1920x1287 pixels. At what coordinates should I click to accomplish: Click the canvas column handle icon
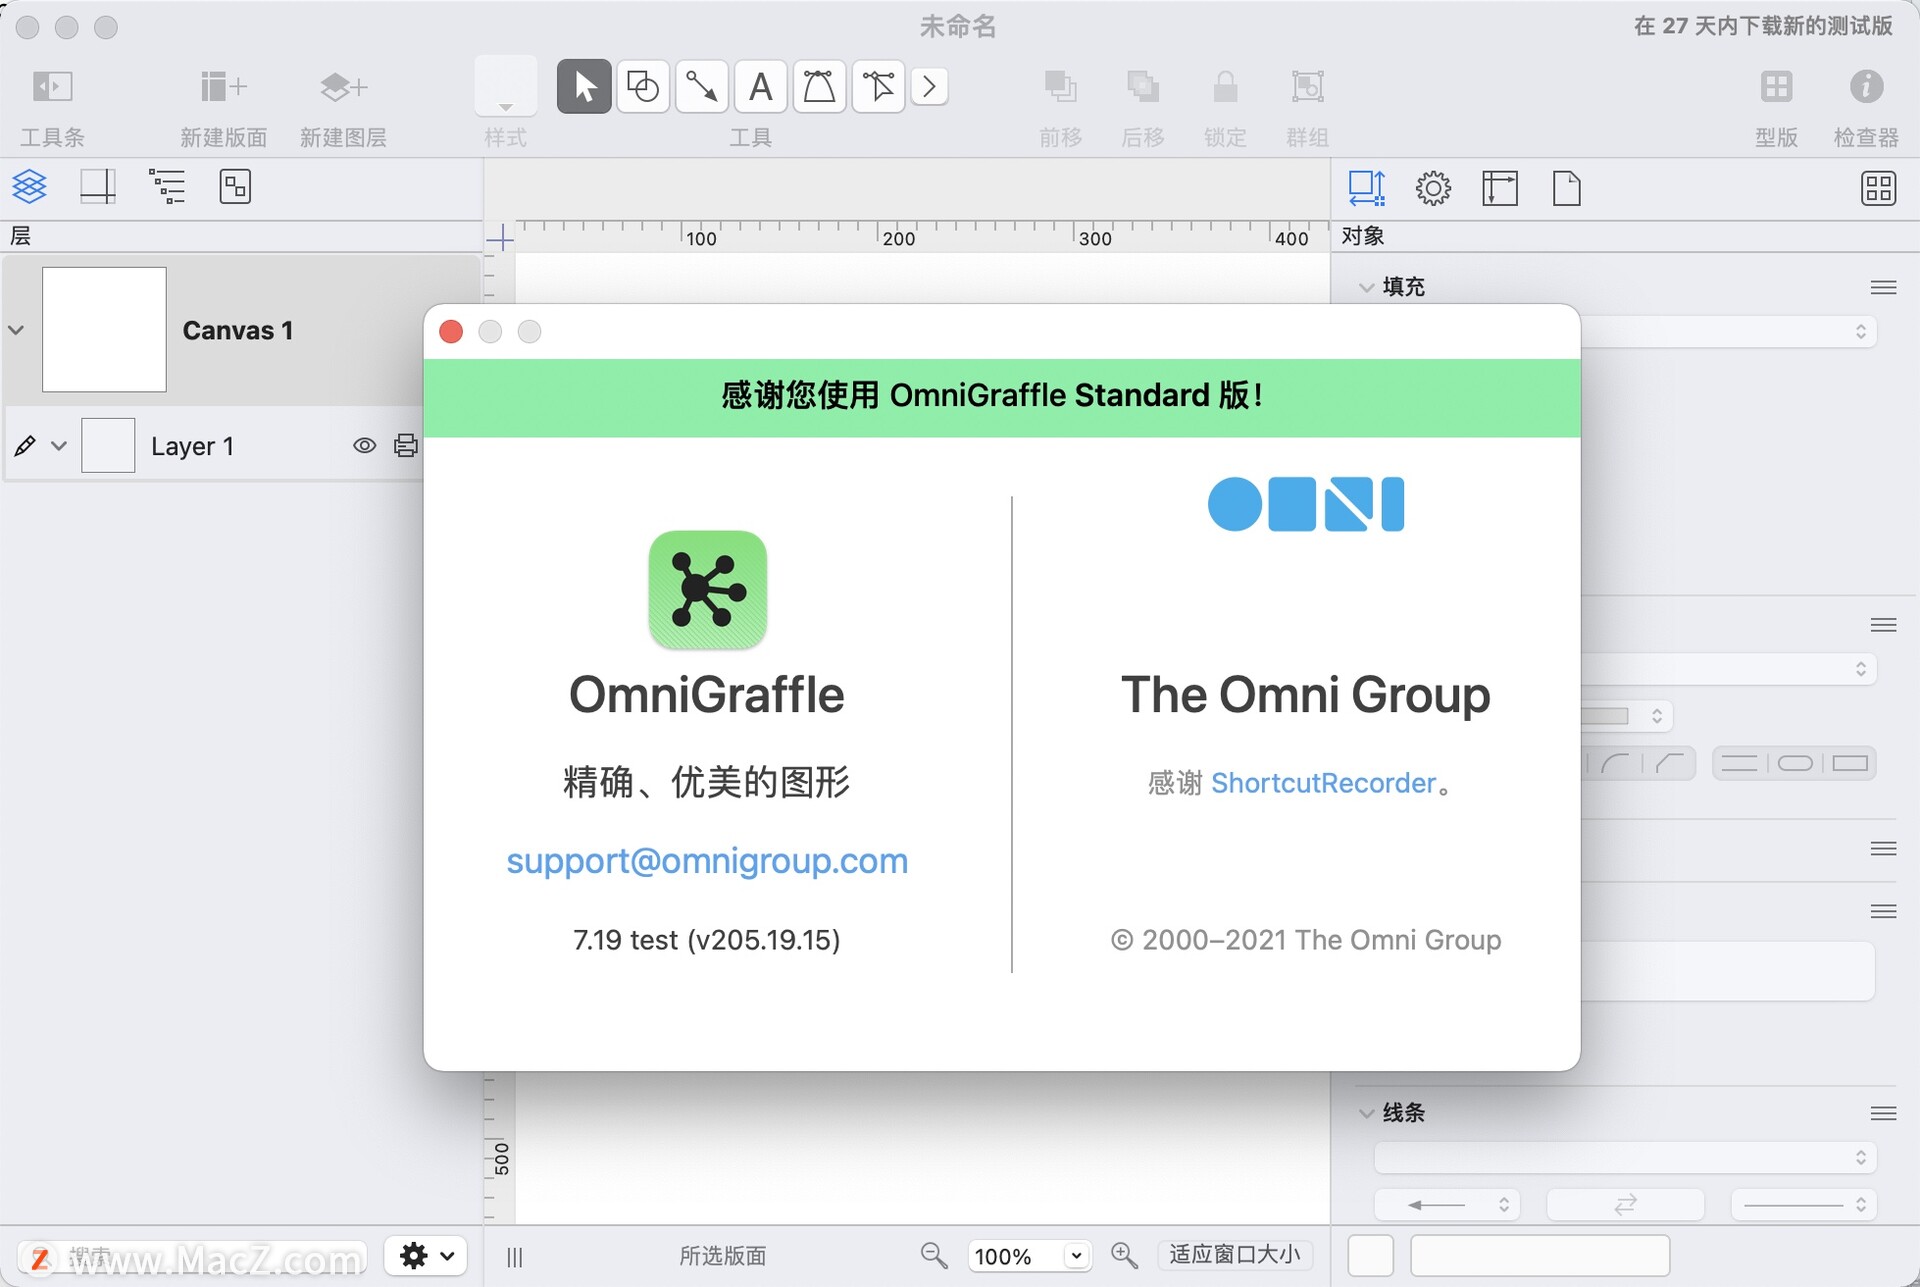click(514, 1257)
